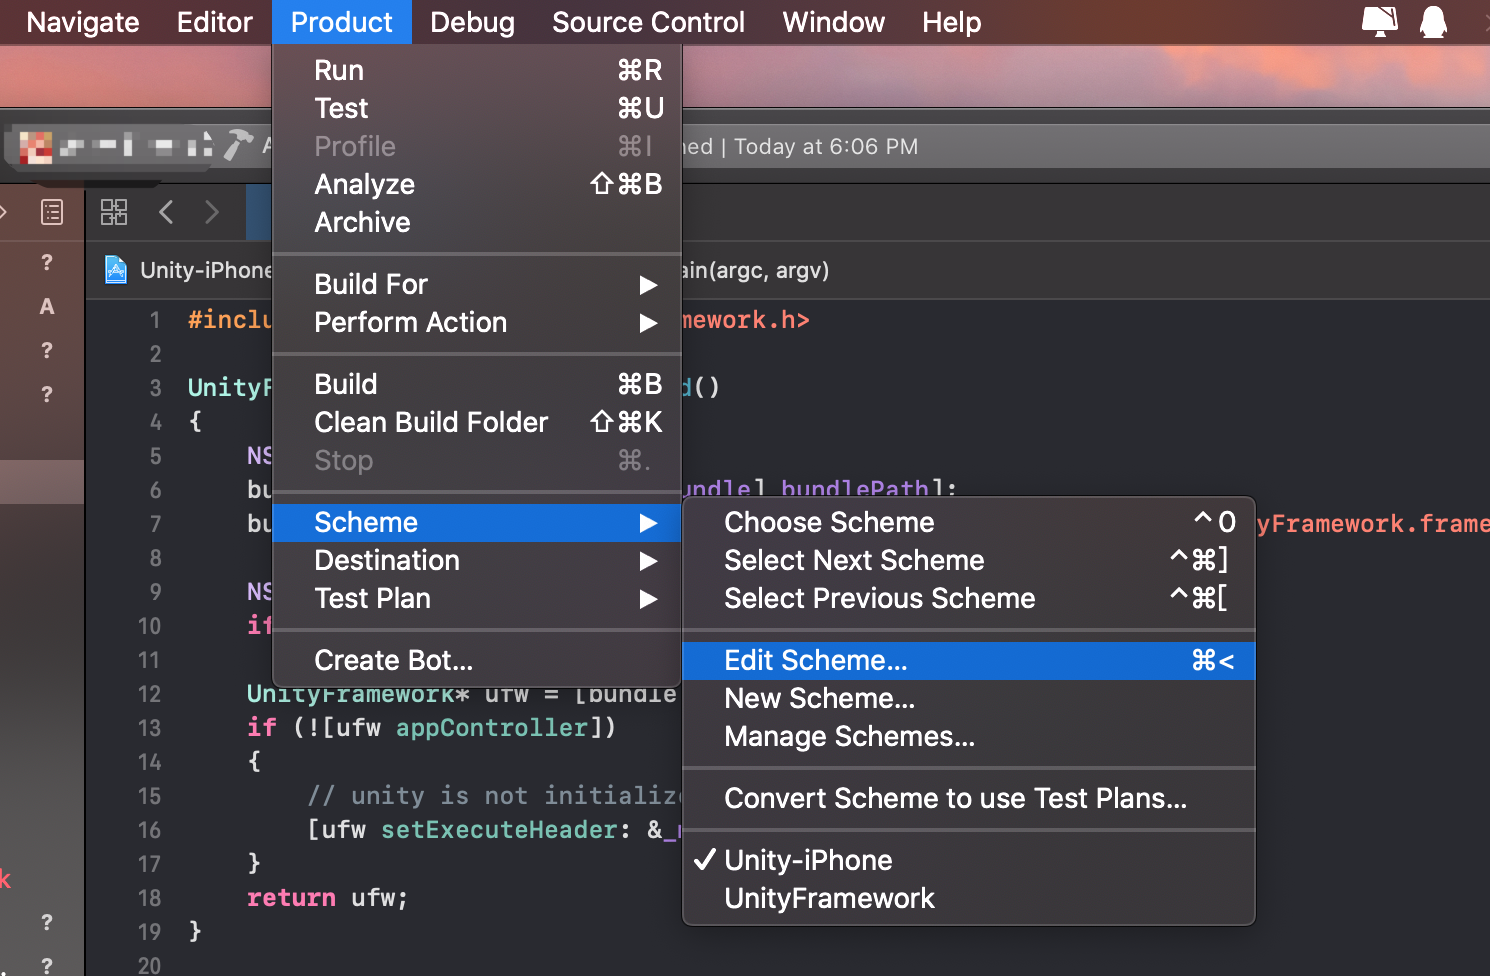Select Clean Build Folder
This screenshot has height=976, width=1490.
pos(476,422)
